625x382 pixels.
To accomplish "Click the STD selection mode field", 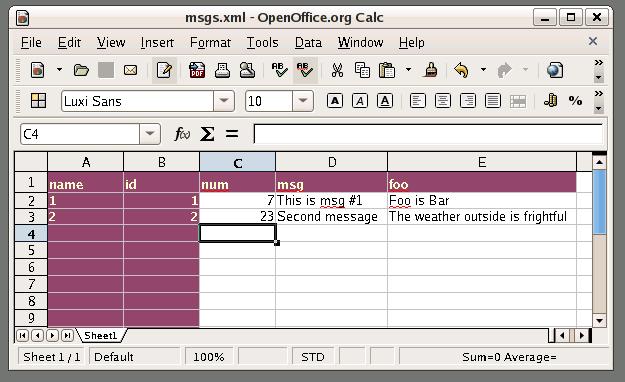I will (313, 357).
